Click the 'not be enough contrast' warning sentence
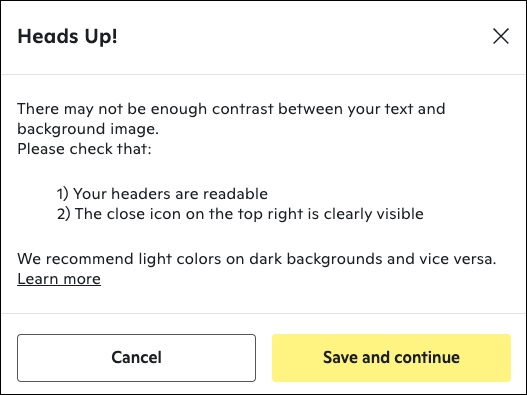Viewport: 527px width, 395px height. point(231,119)
